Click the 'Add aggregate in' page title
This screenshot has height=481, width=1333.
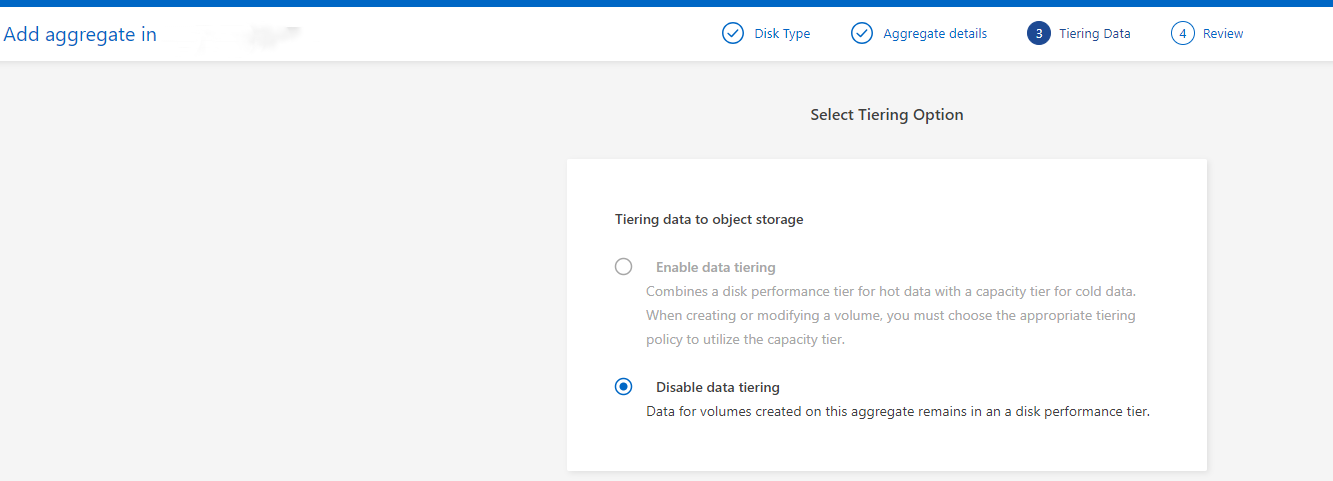click(80, 35)
